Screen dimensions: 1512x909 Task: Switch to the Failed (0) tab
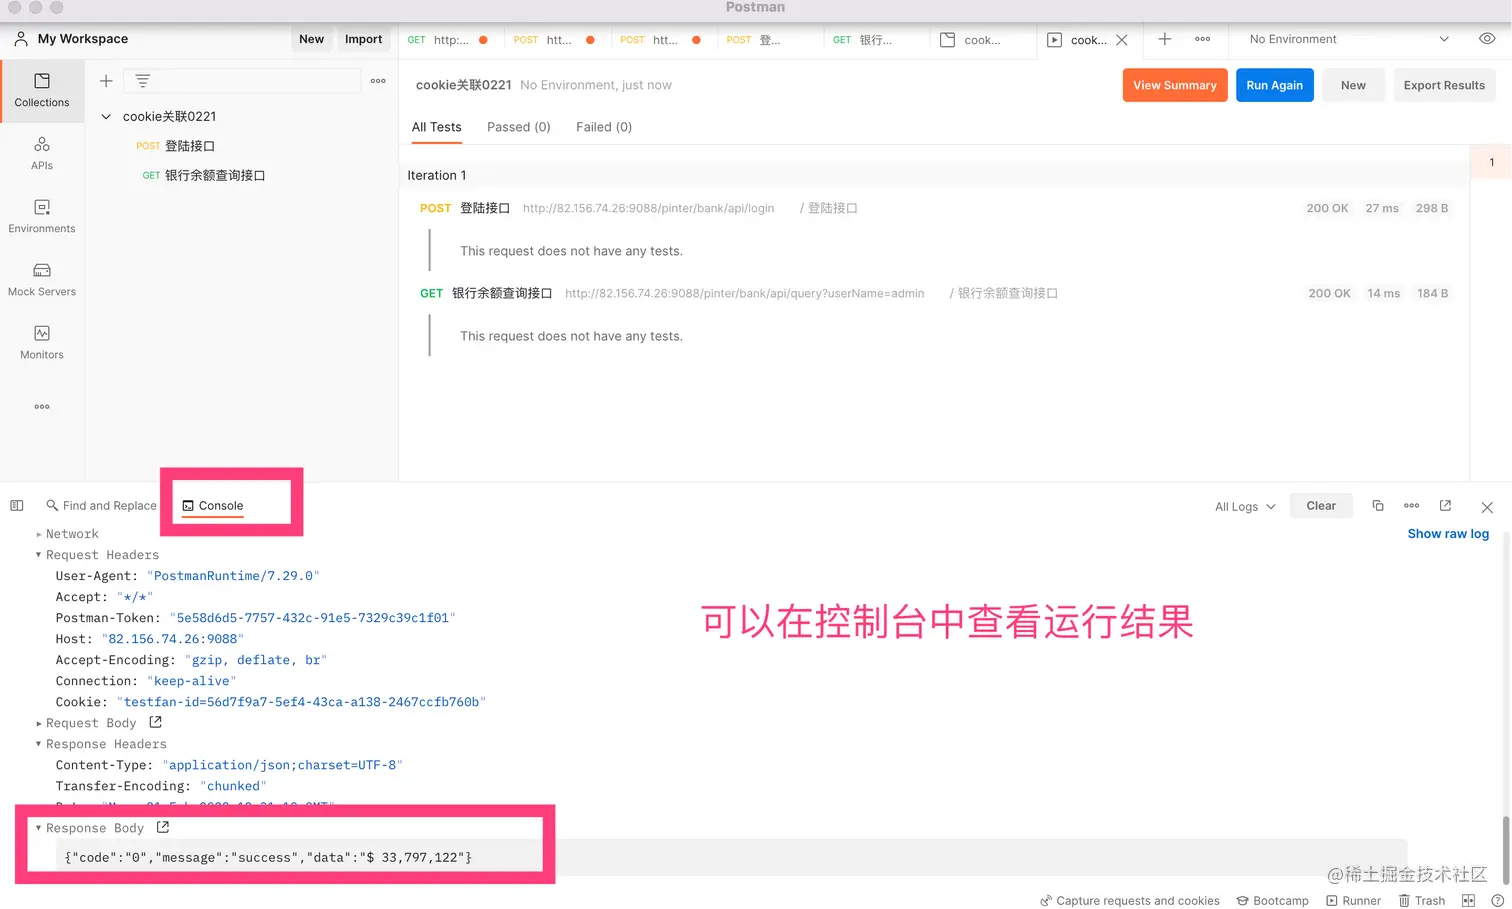(x=604, y=127)
